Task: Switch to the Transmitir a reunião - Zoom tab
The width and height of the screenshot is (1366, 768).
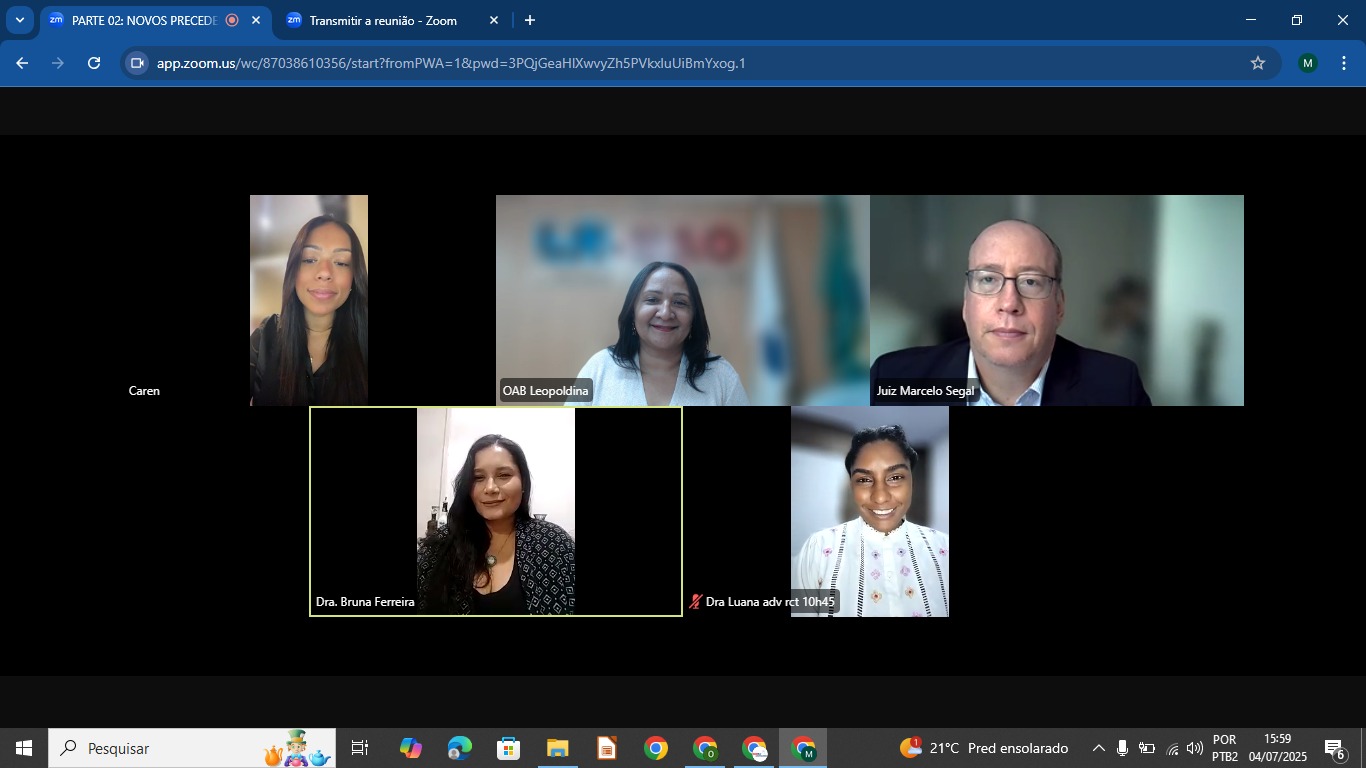Action: [383, 20]
